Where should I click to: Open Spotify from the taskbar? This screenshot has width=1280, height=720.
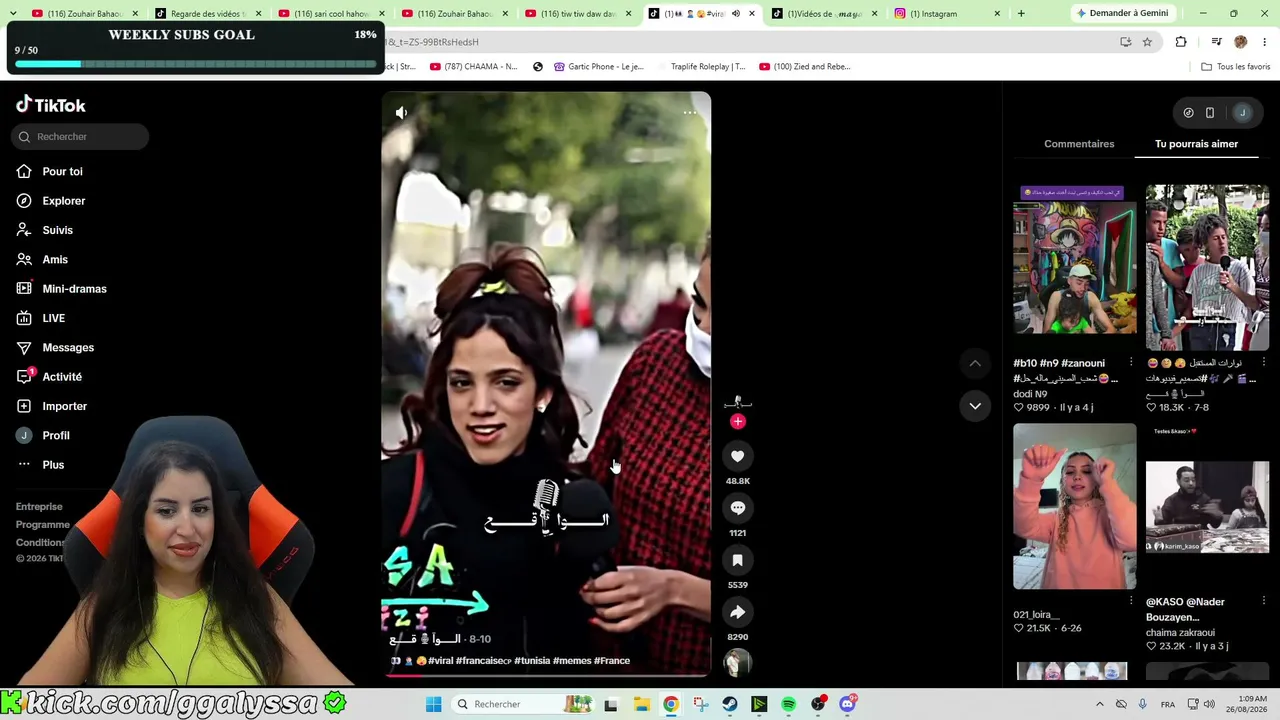pyautogui.click(x=789, y=704)
